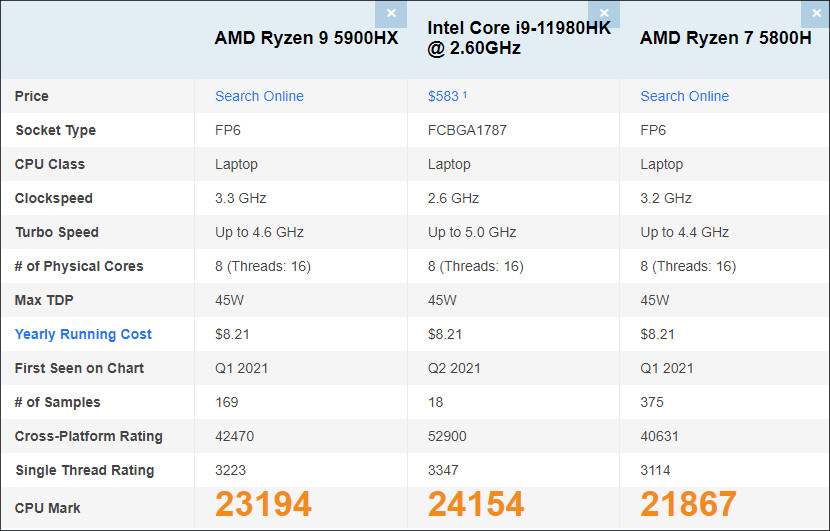Click the Cross-Platform Rating label
The image size is (830, 531).
[x=88, y=436]
